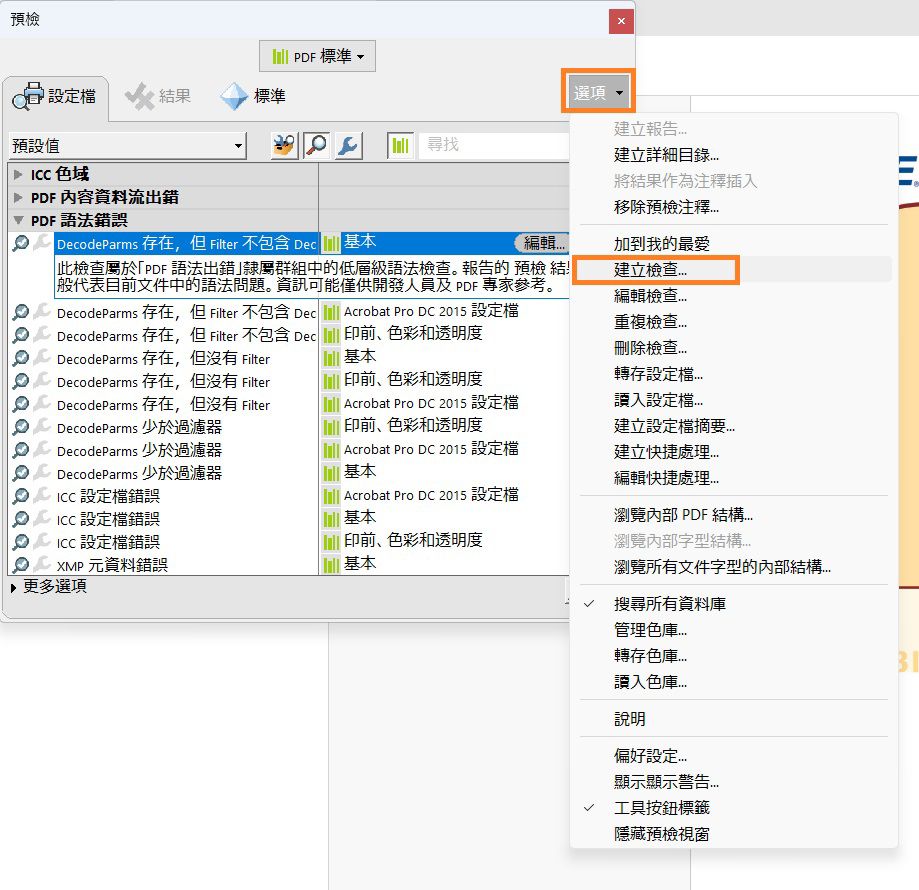This screenshot has height=890, width=919.
Task: Choose 編輯快捷處理... menu item
Action: (666, 478)
